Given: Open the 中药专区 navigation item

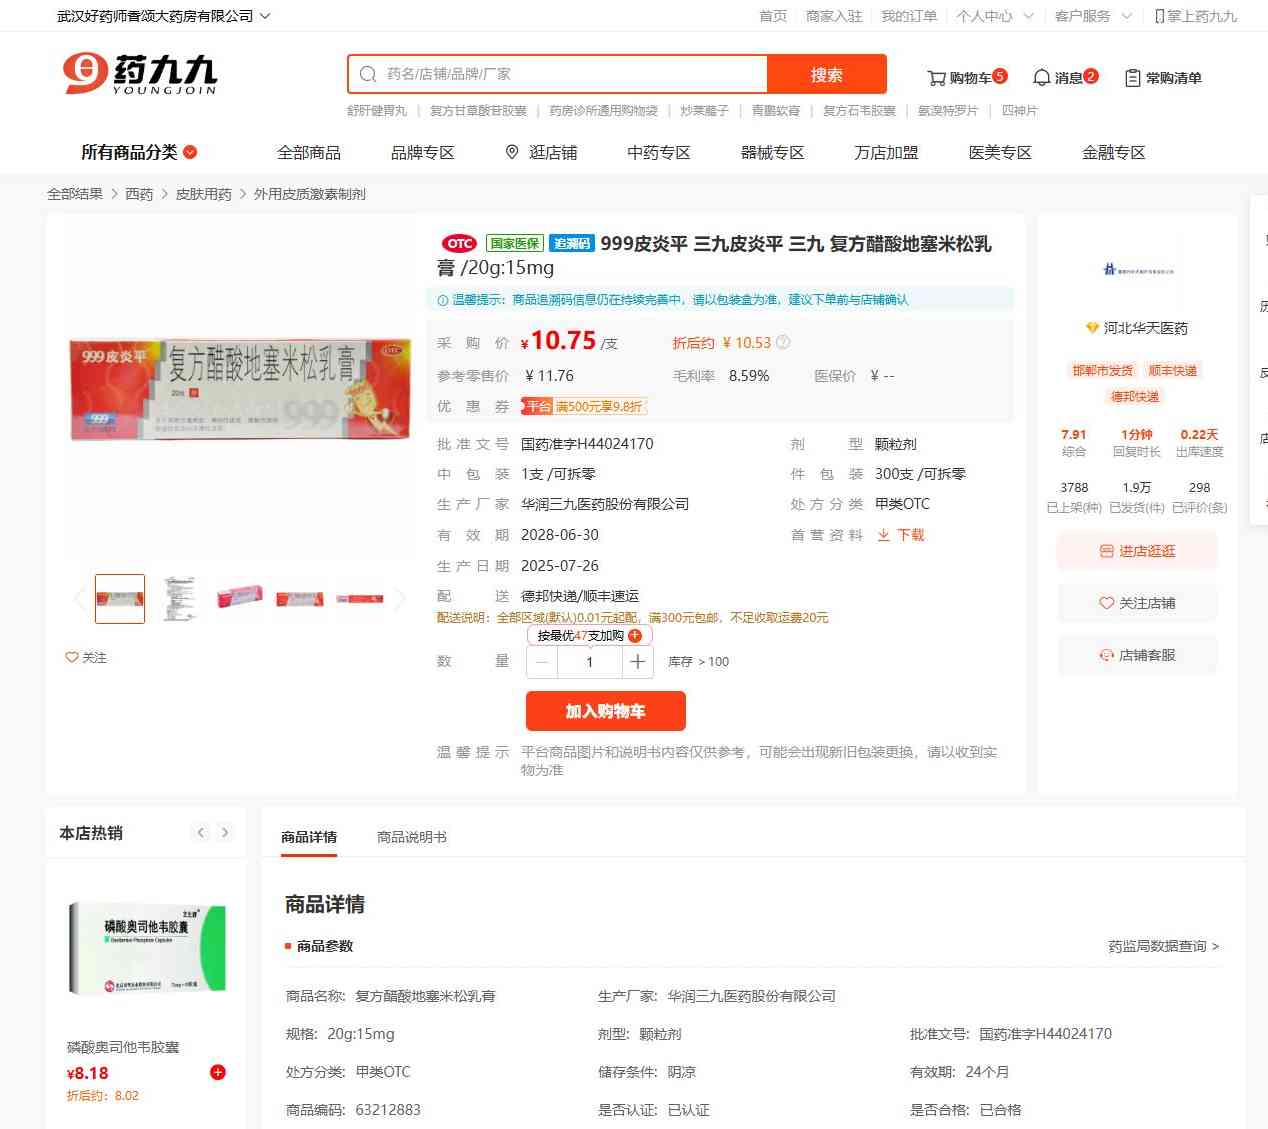Looking at the screenshot, I should tap(659, 152).
